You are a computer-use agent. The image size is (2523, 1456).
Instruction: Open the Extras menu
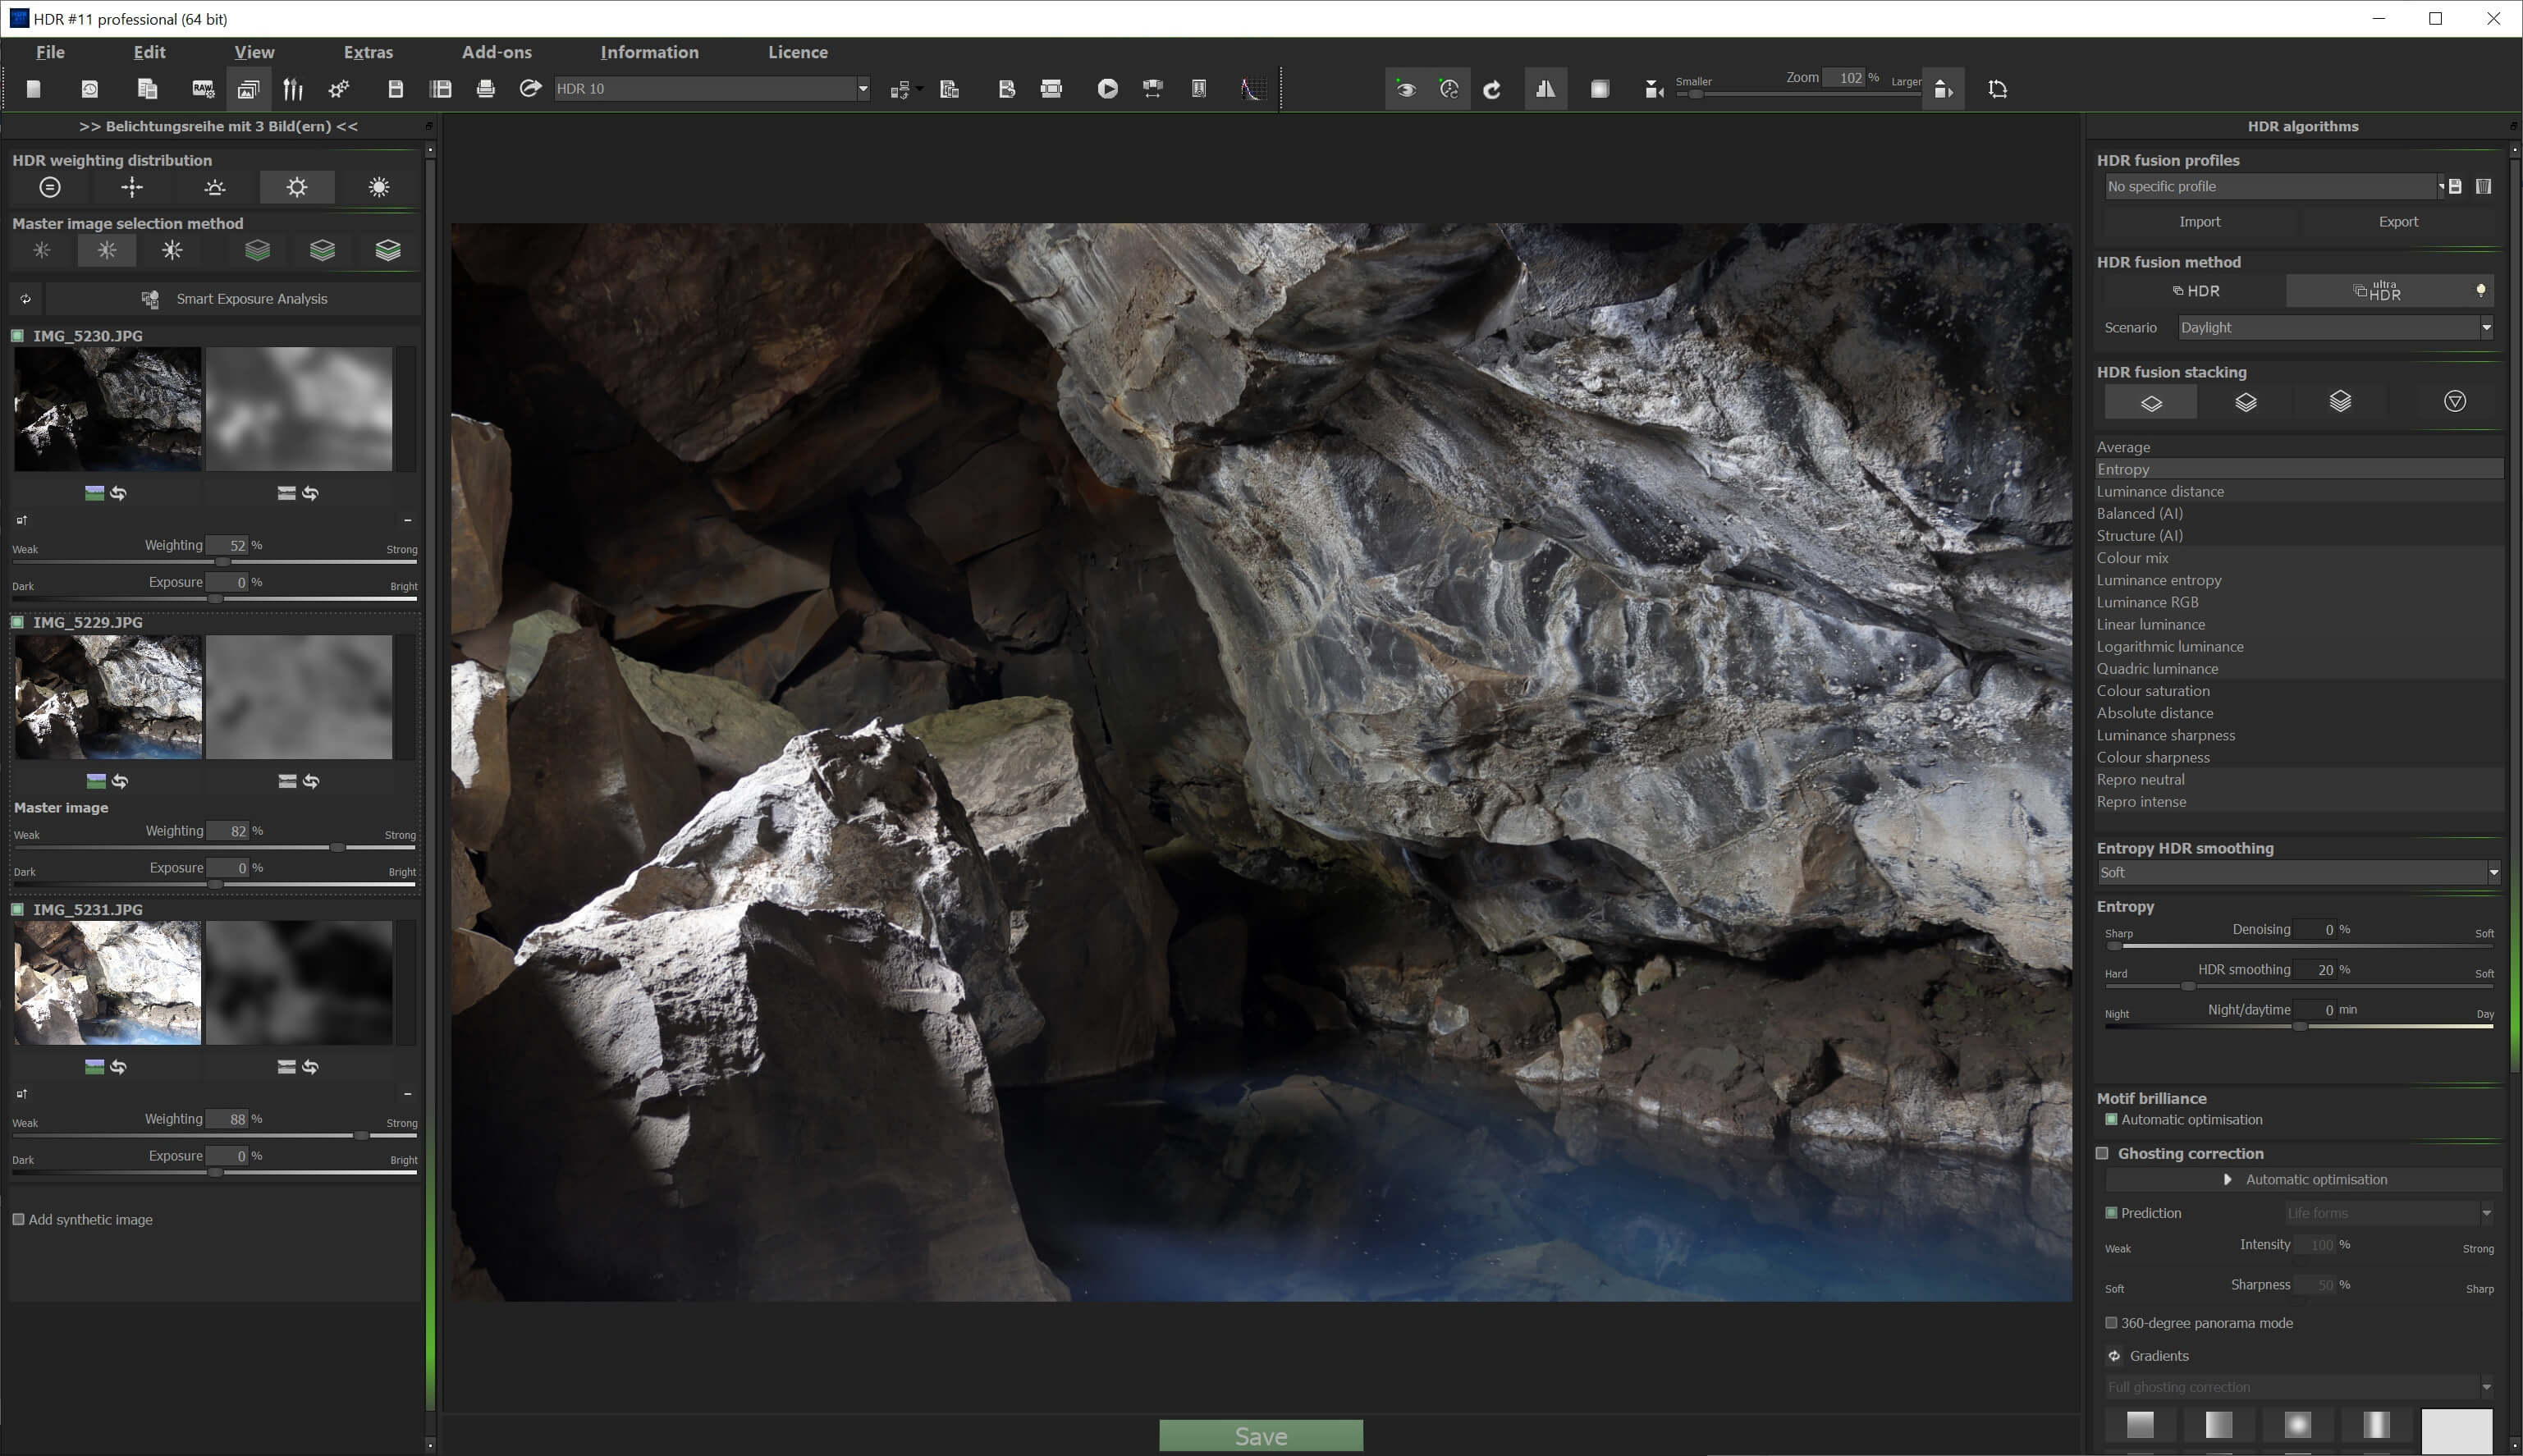point(368,52)
